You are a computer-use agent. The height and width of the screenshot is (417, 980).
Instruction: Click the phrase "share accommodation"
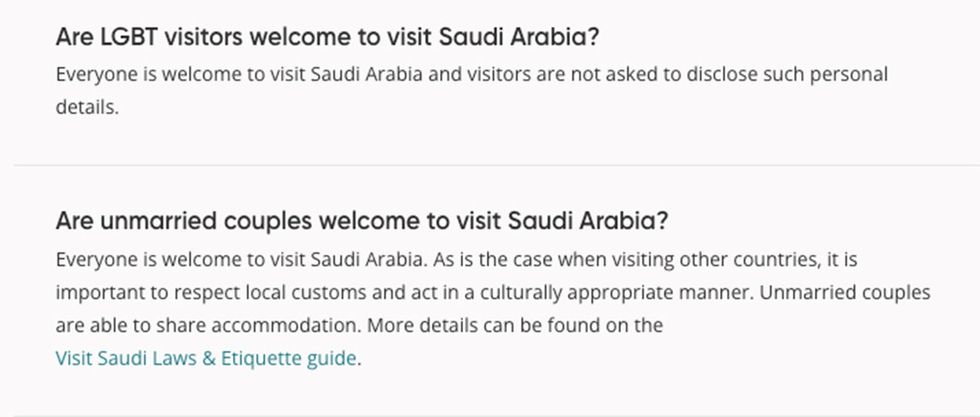[236, 325]
